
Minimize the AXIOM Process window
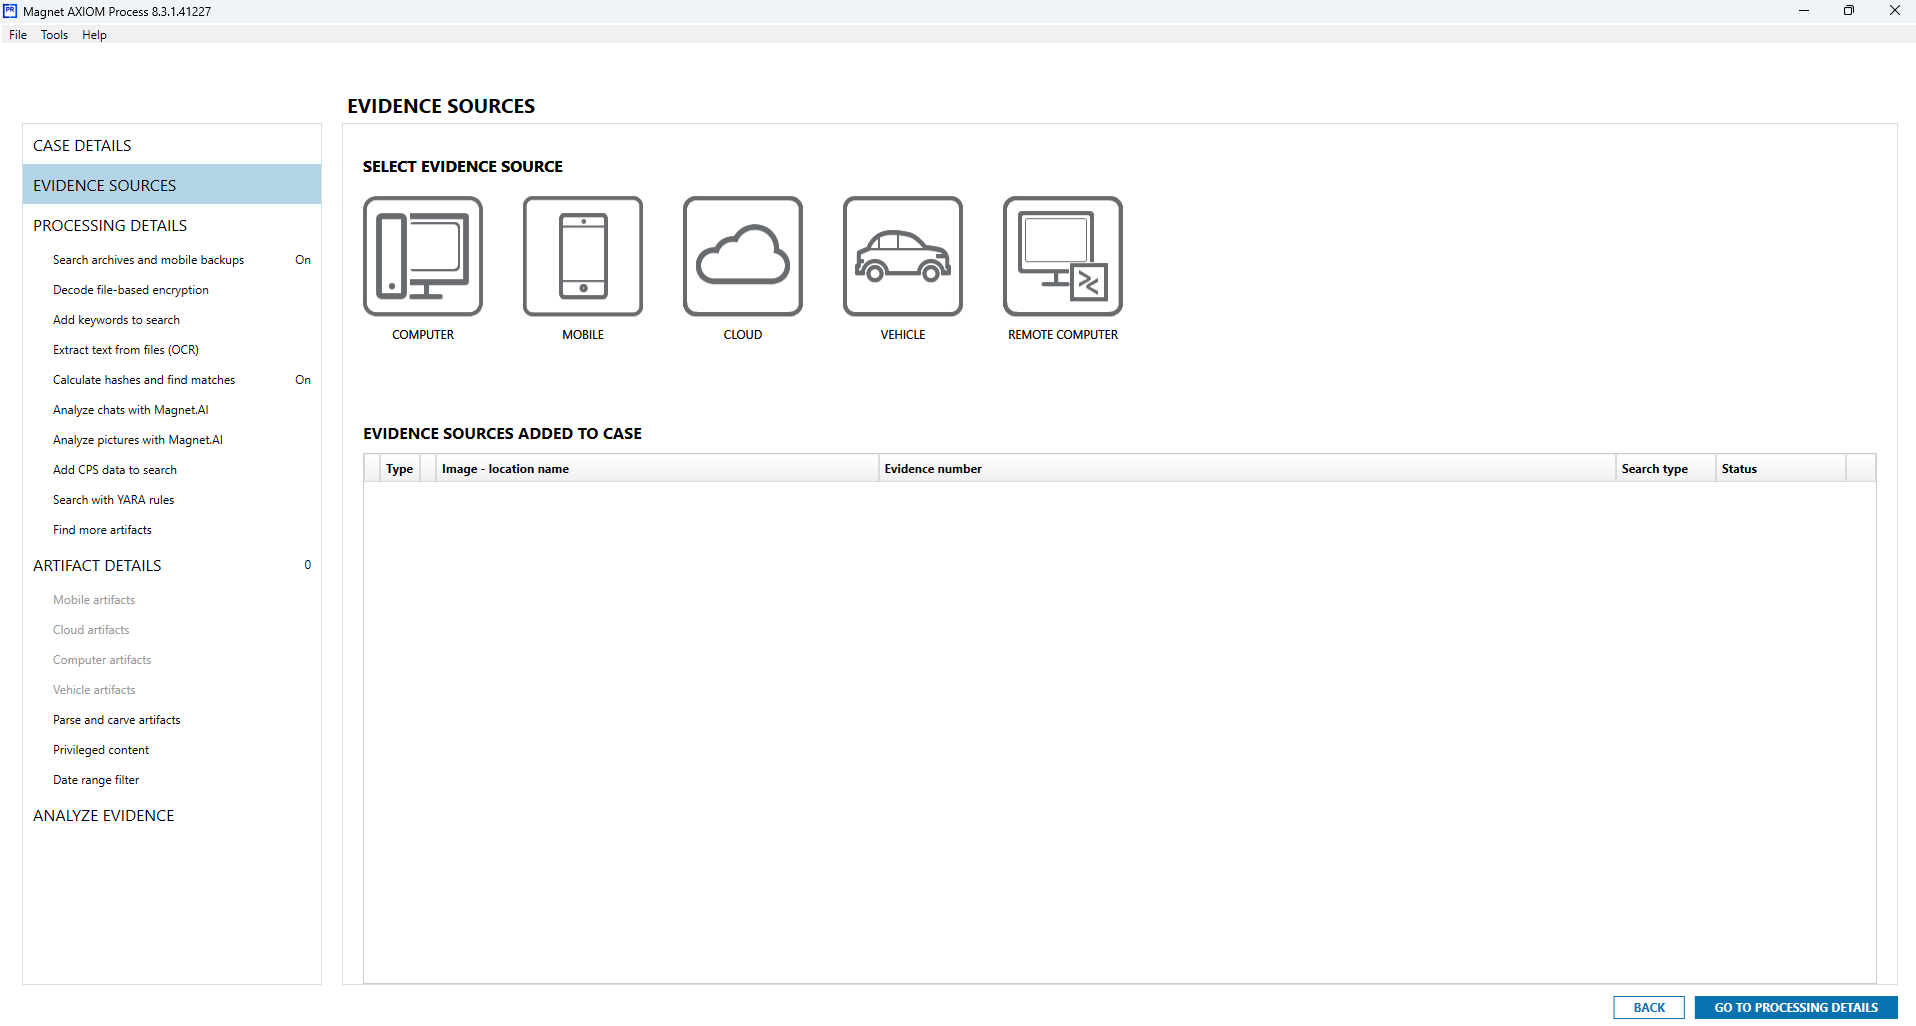[x=1804, y=11]
